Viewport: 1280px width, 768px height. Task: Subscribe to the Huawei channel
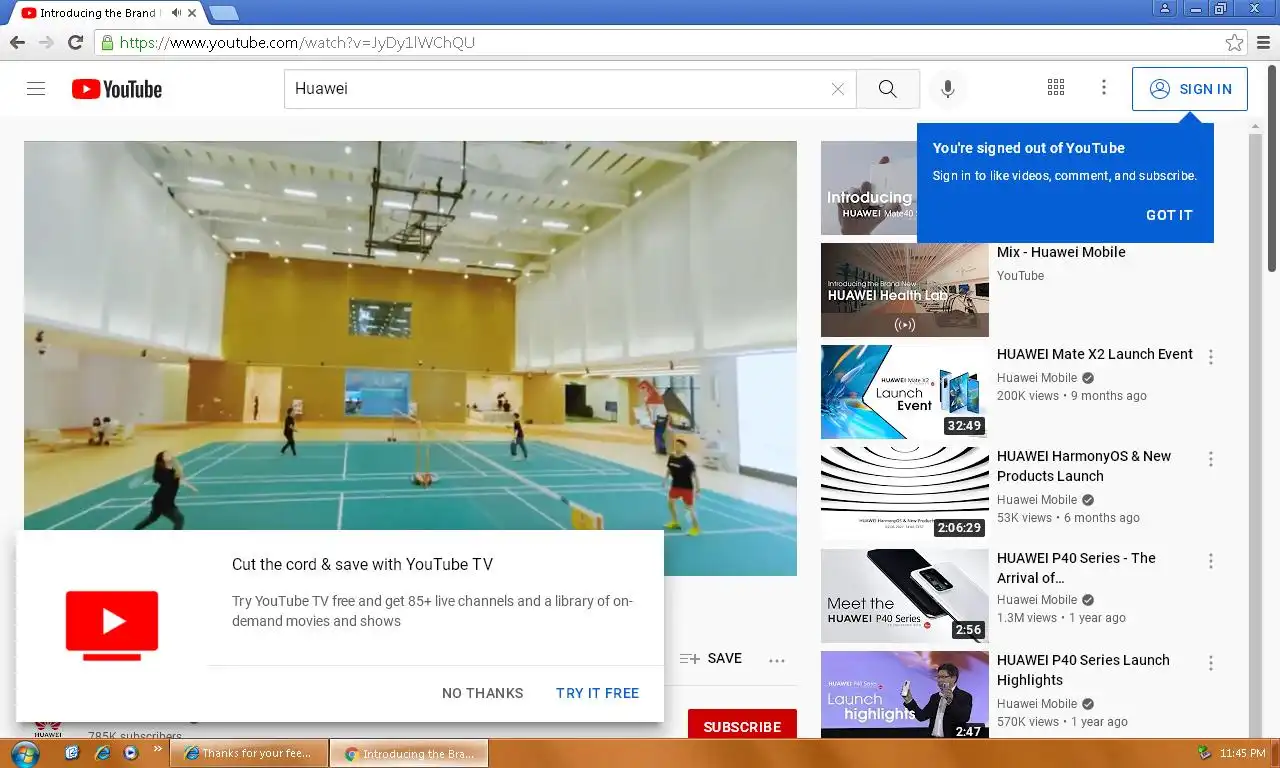[742, 726]
